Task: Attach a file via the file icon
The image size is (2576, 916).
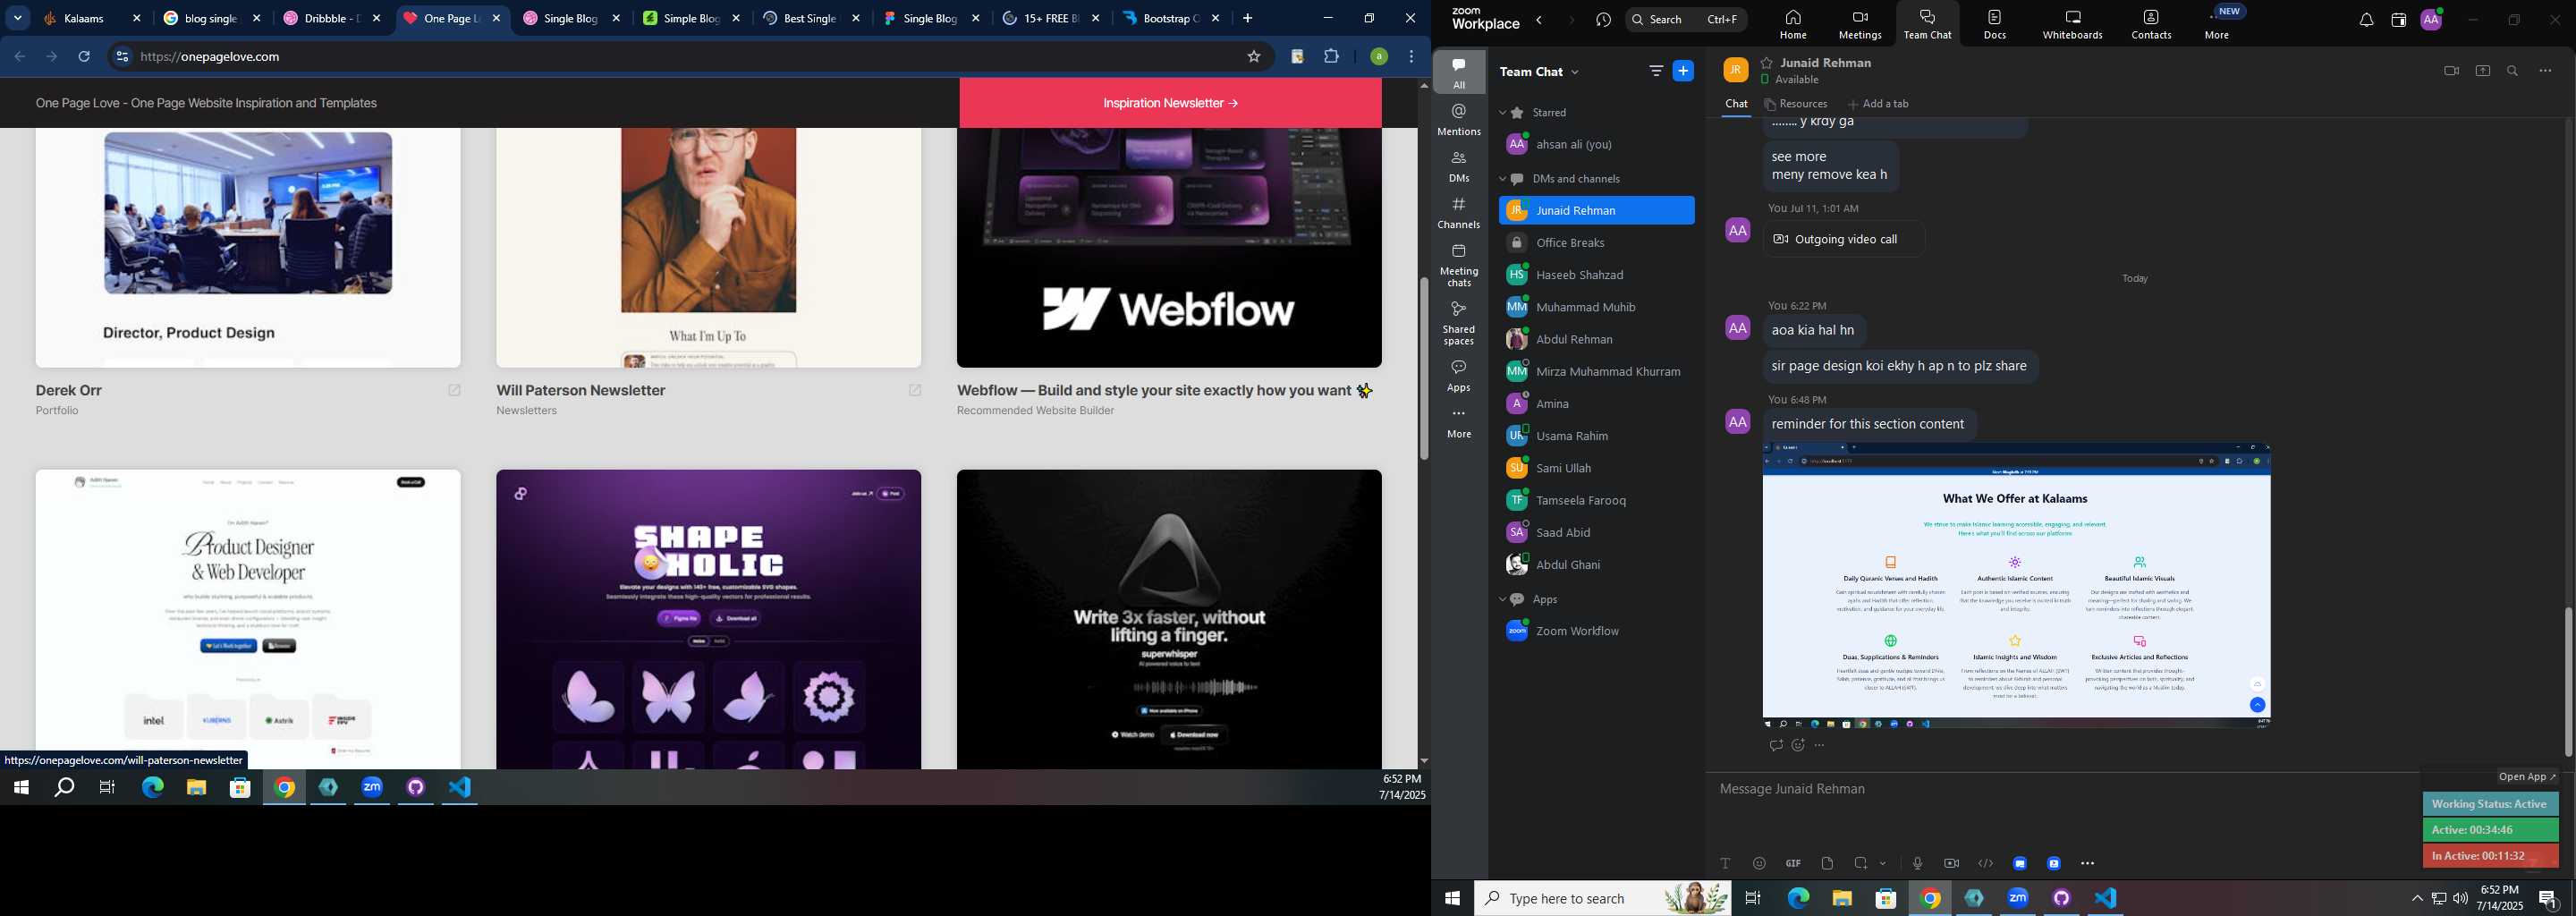Action: pos(1827,863)
